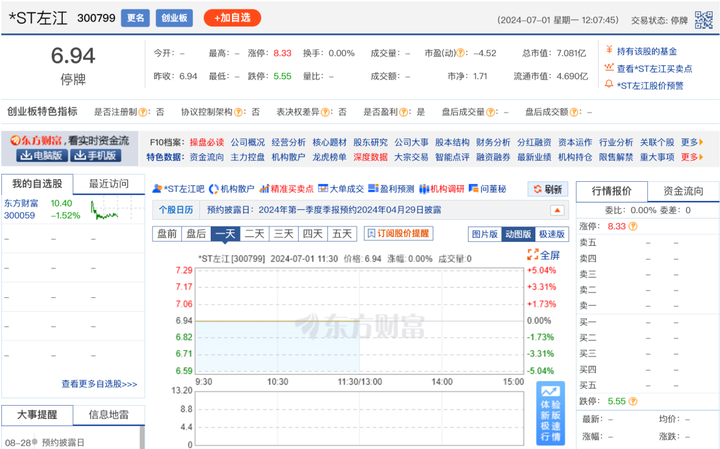The height and width of the screenshot is (449, 720).
Task: Click the help icon next to 盘后成交量
Action: tap(490, 112)
